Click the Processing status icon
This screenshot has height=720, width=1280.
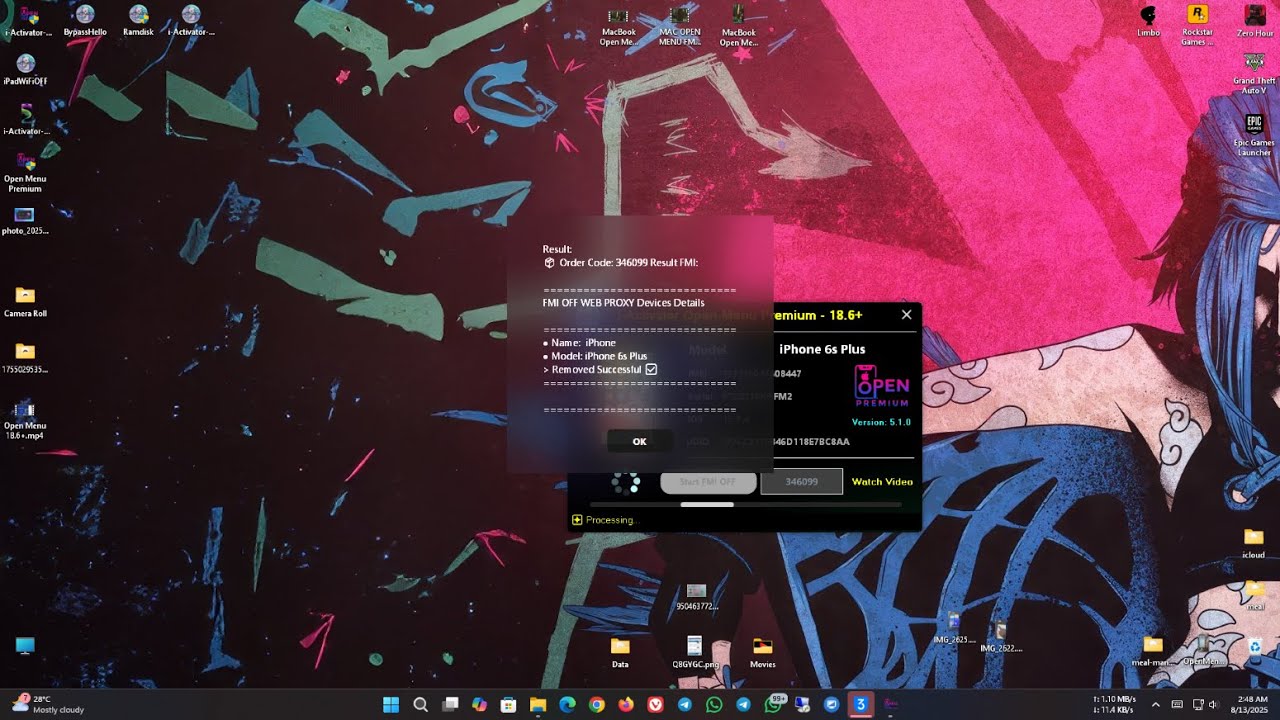[x=577, y=520]
